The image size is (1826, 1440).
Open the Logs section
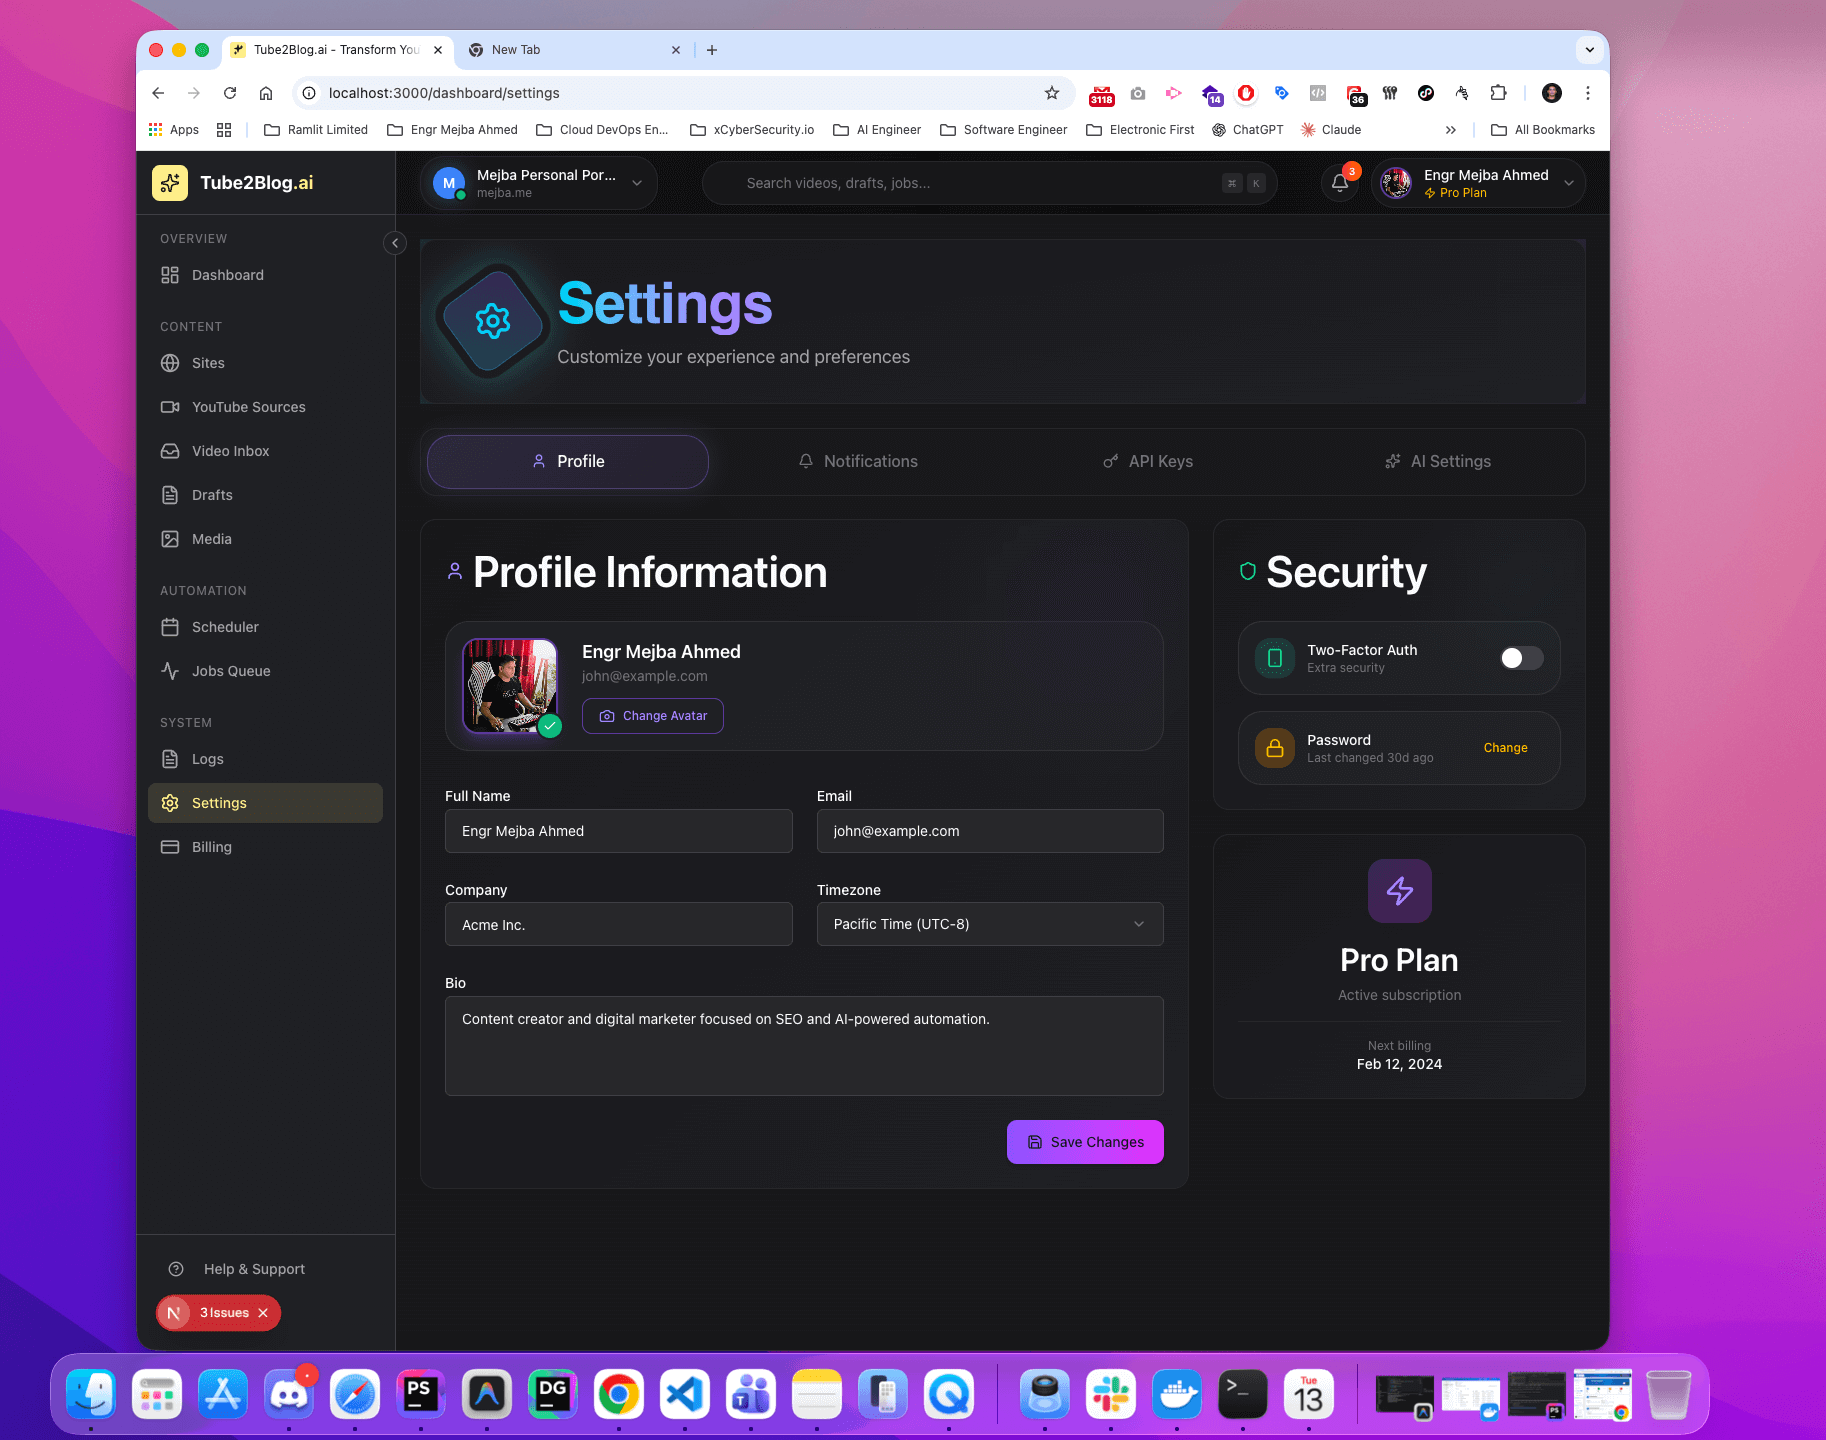pyautogui.click(x=207, y=759)
